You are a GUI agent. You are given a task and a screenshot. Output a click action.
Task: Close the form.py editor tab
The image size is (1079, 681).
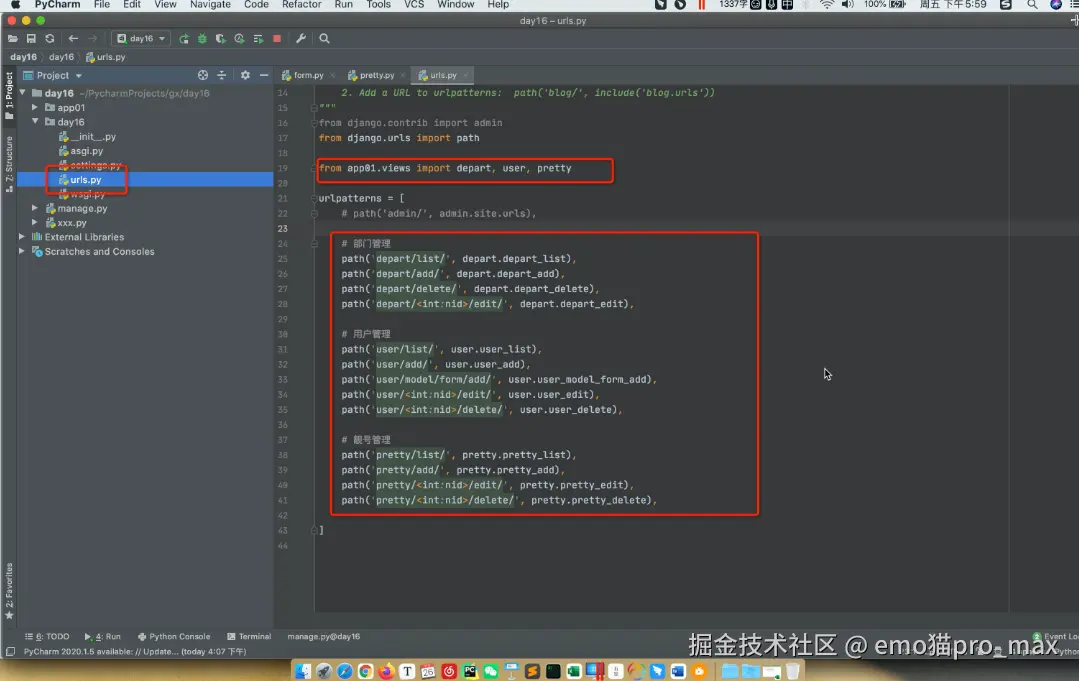(x=332, y=75)
